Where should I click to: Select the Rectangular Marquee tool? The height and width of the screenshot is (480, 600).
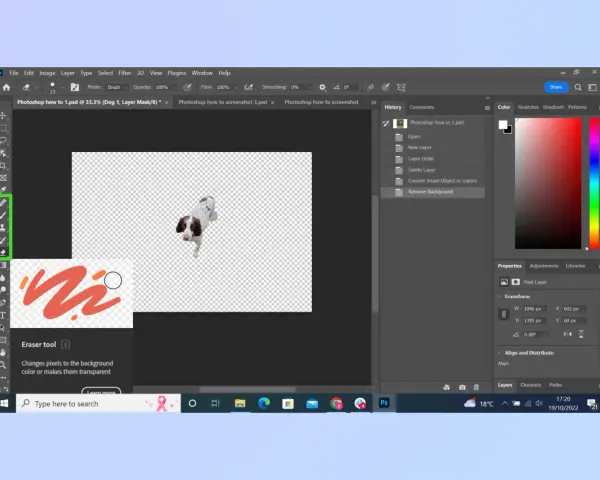[3, 128]
